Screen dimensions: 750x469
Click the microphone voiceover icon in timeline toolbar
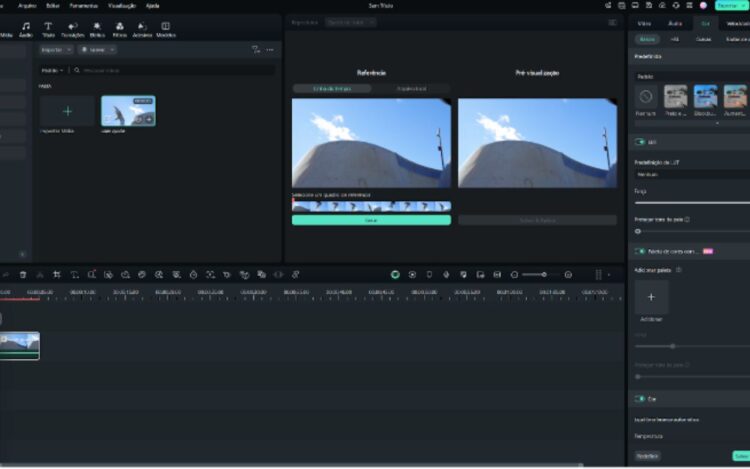click(446, 274)
